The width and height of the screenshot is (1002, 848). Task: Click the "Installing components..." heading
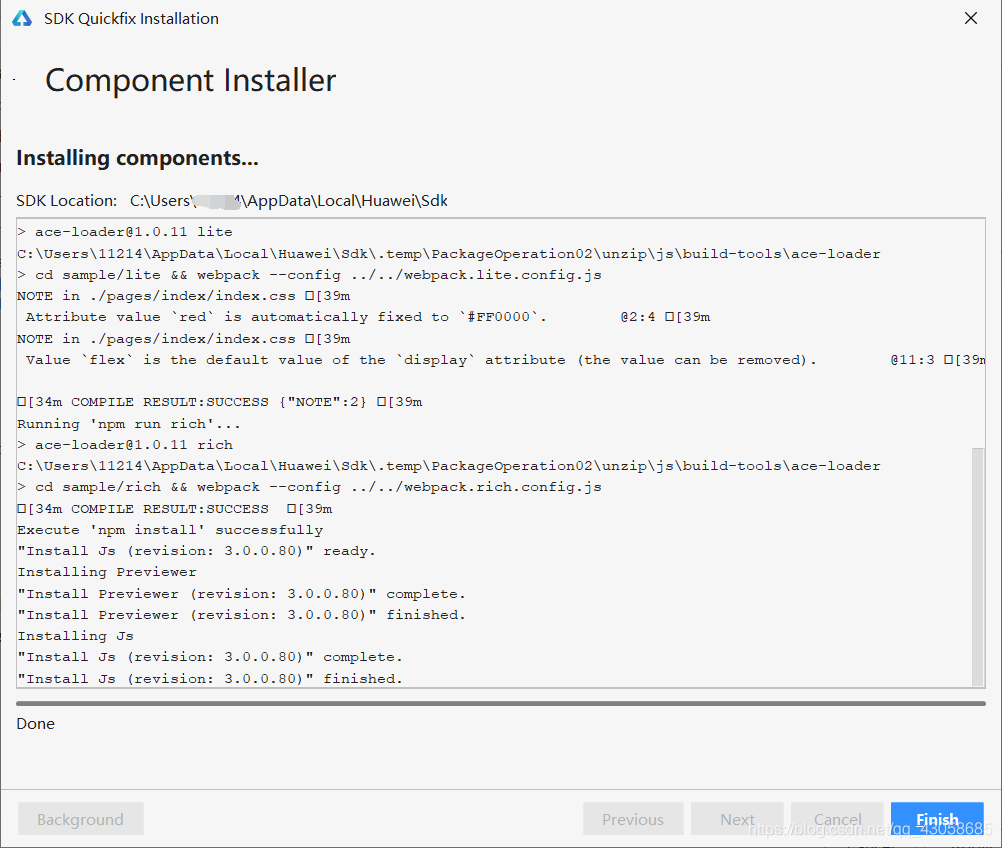[x=137, y=158]
